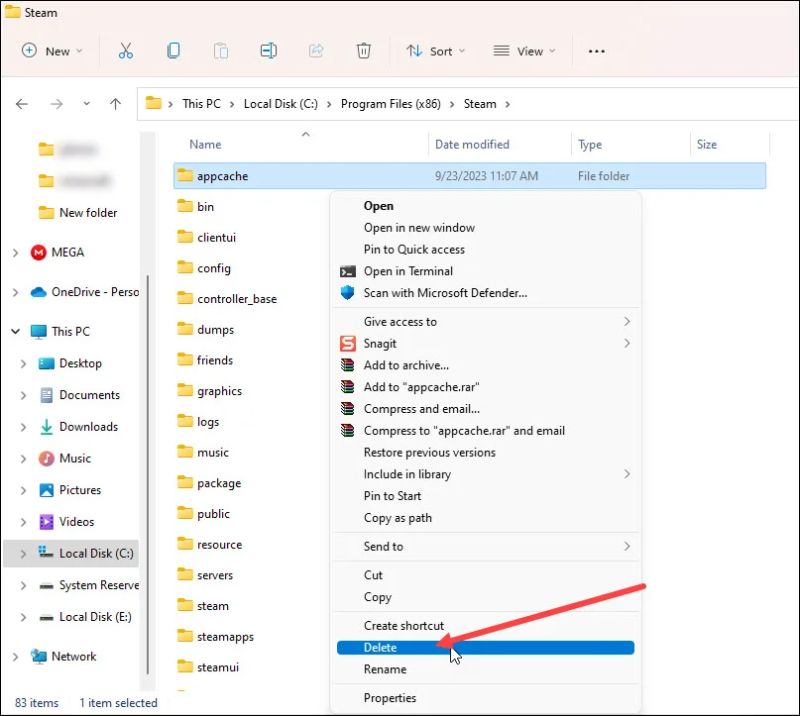
Task: Click Steam breadcrumb in address bar
Action: coord(480,104)
